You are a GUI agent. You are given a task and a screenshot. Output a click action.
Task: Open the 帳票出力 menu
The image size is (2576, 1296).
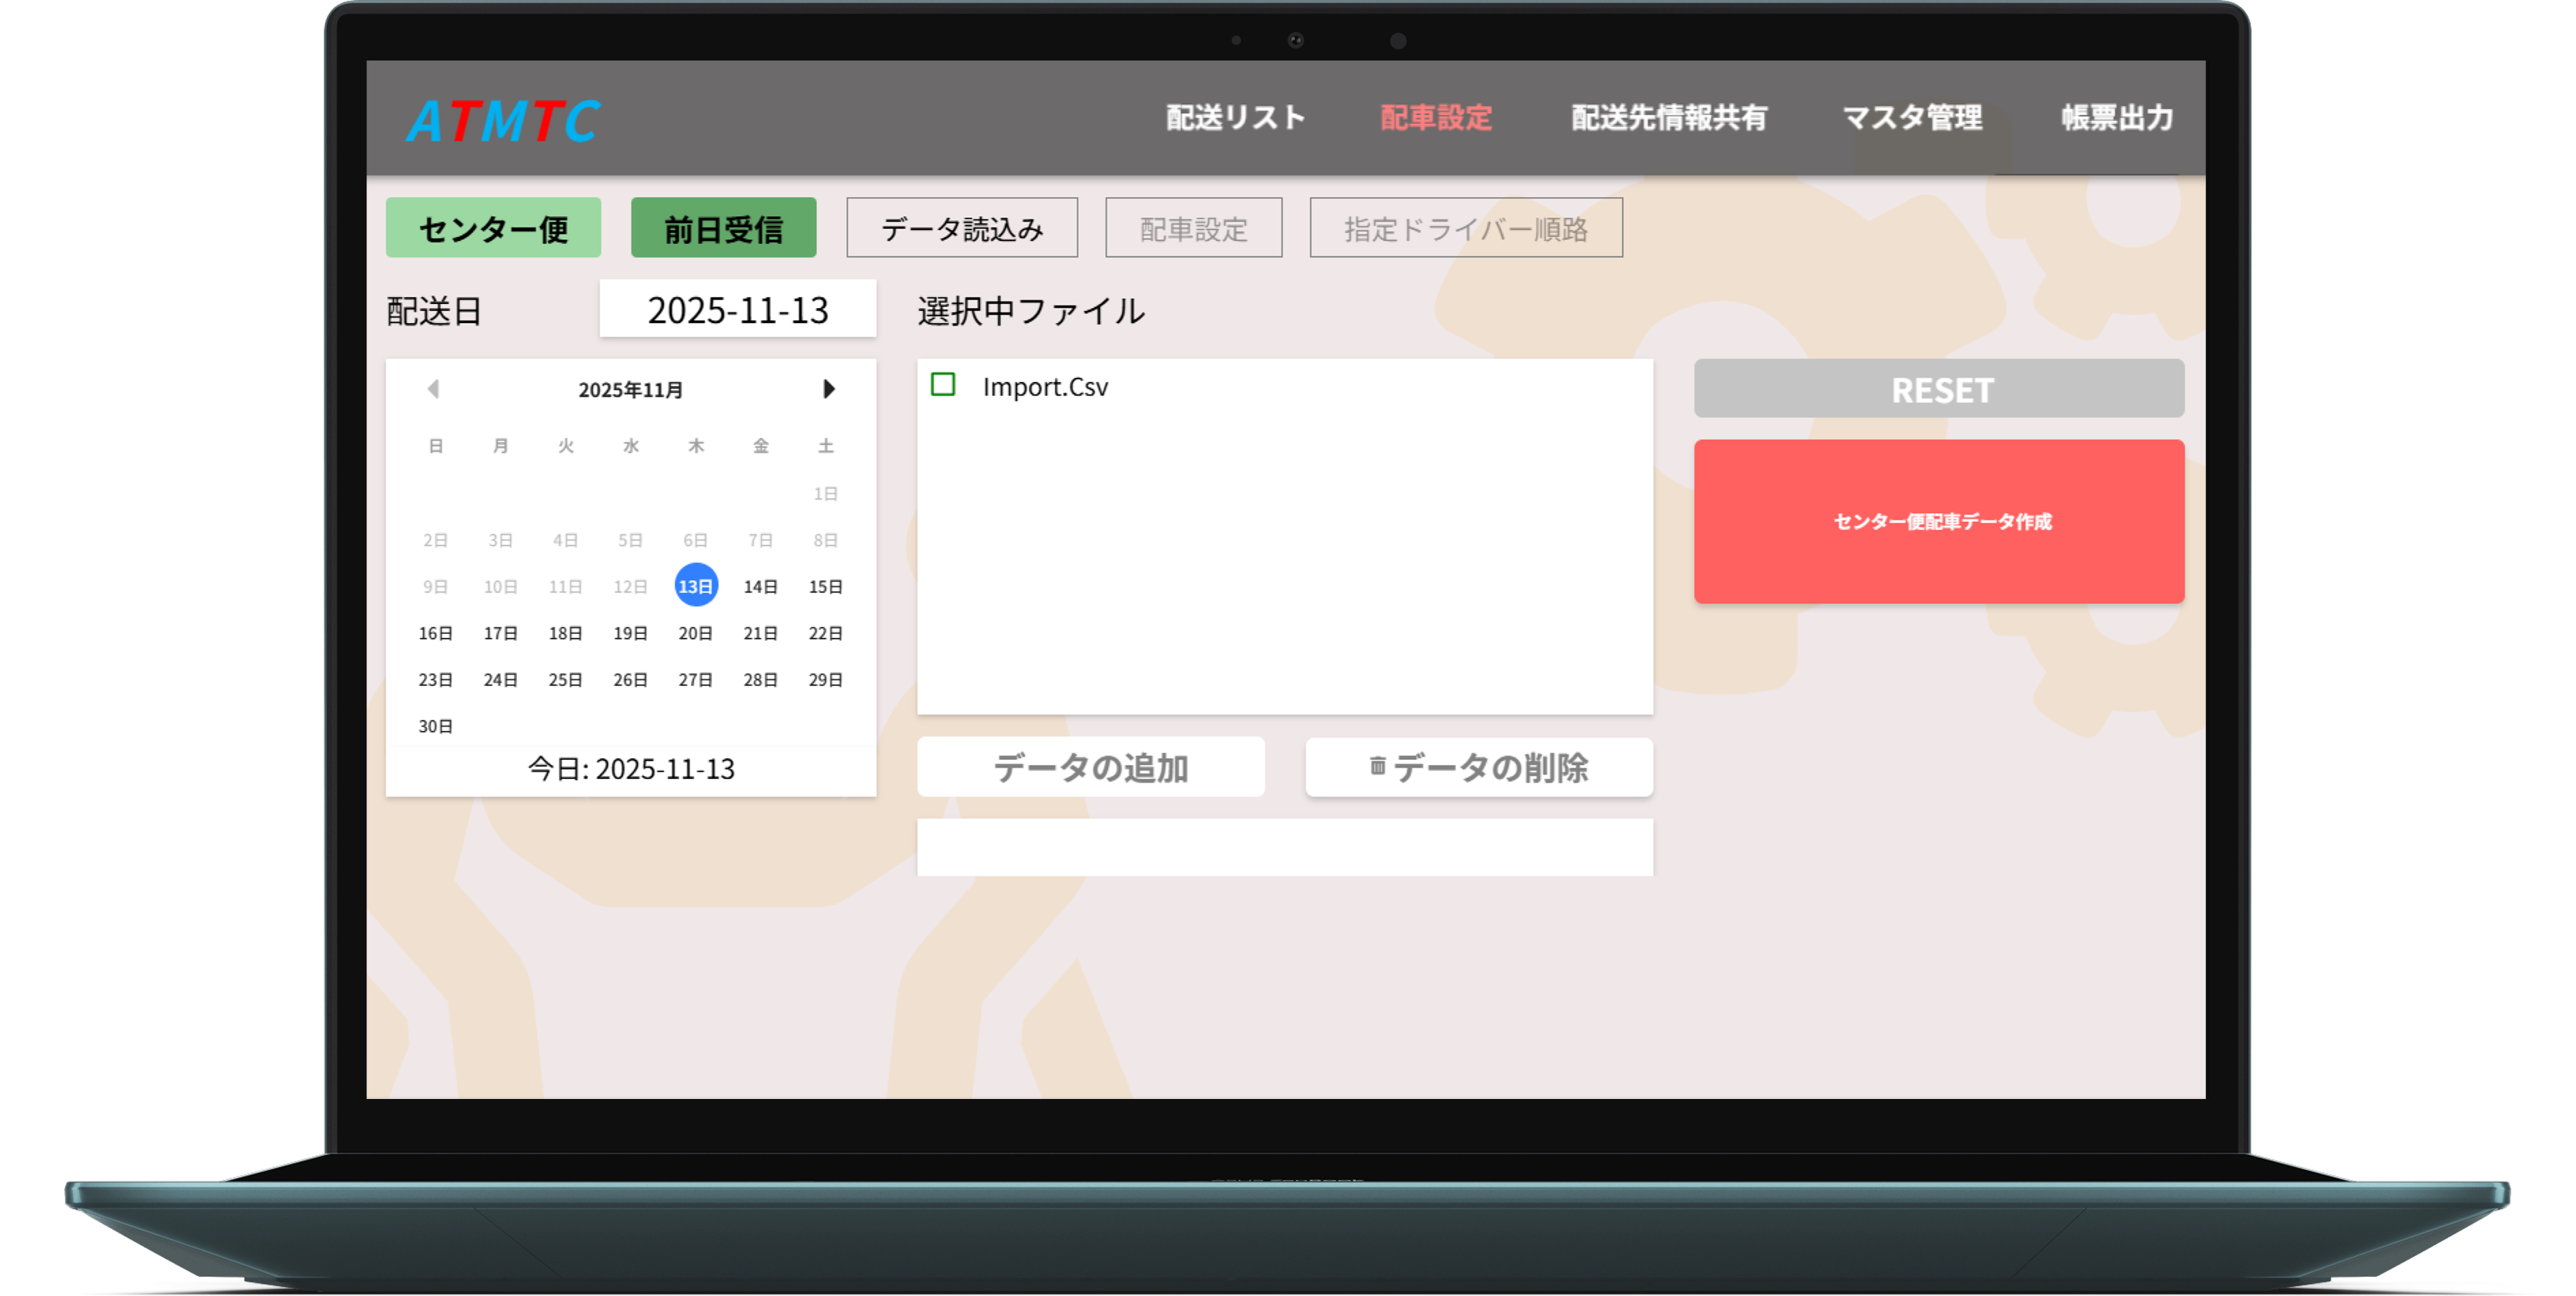tap(2116, 118)
